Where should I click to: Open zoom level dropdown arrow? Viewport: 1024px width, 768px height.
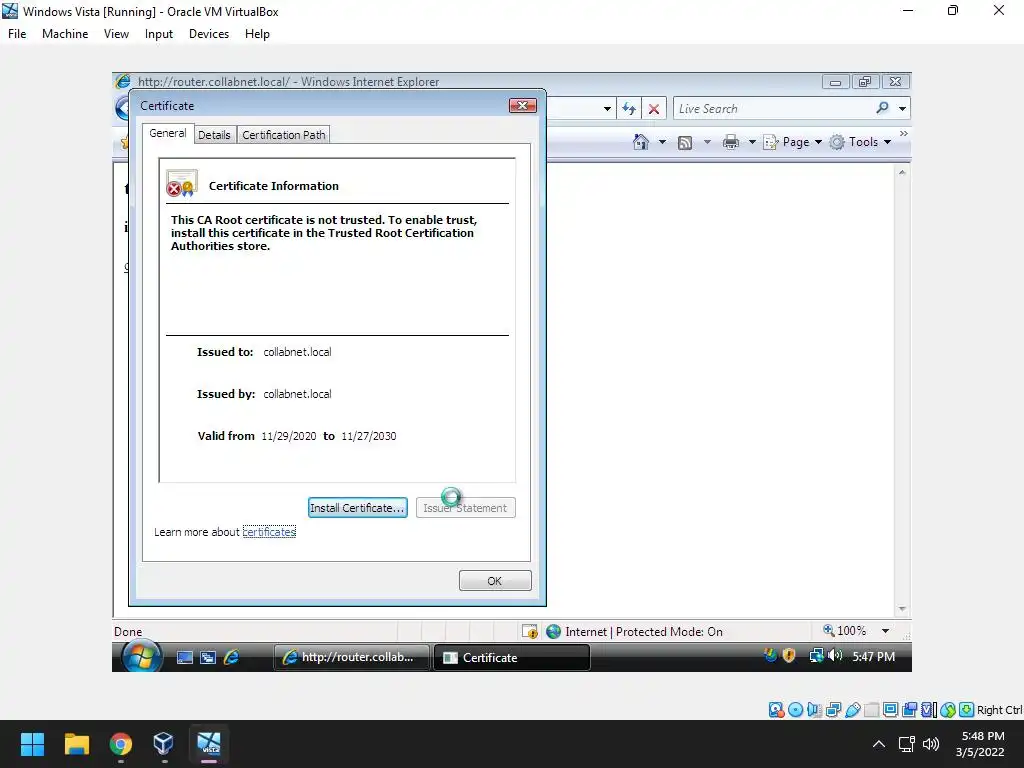(886, 631)
